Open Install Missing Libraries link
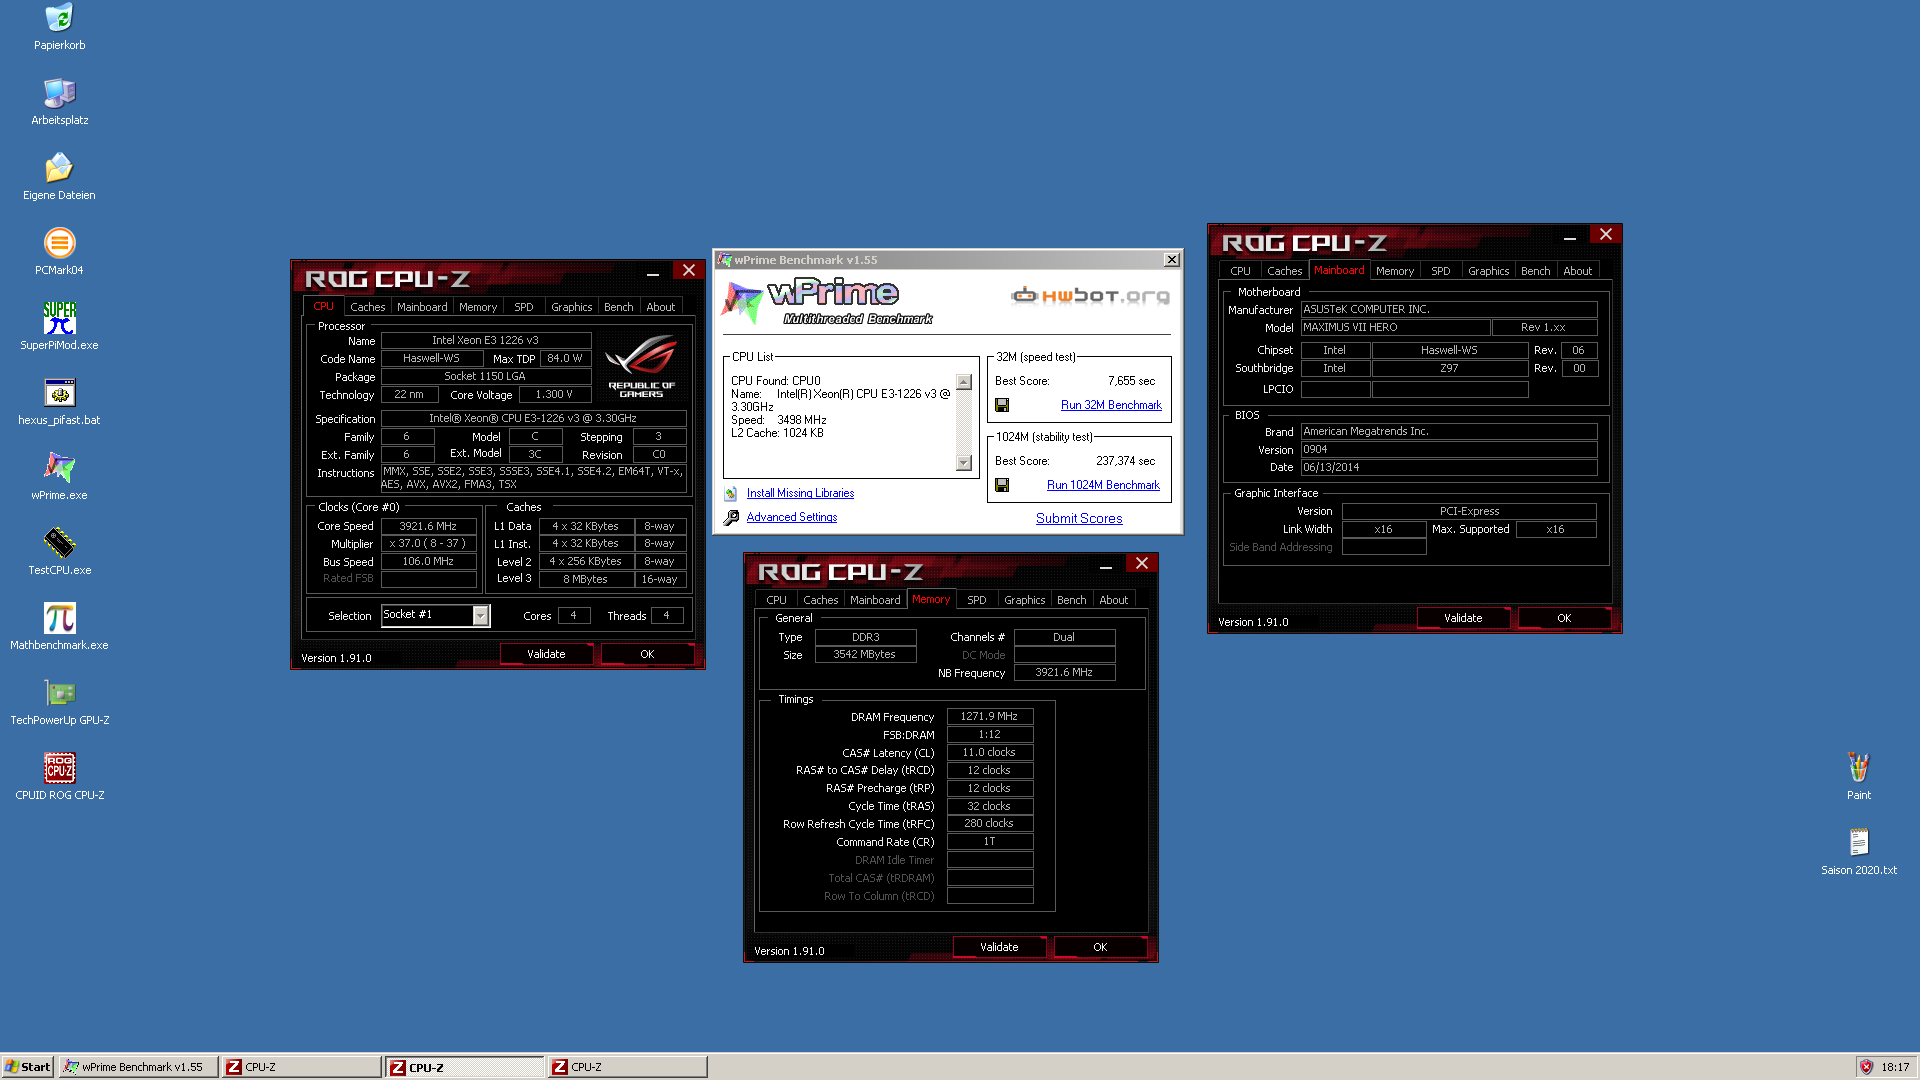This screenshot has height=1080, width=1920. 800,493
